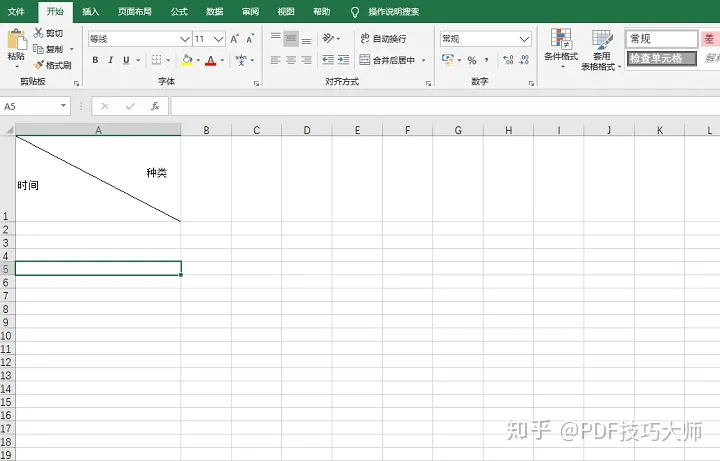Click the Cut (剪切) scissors icon
This screenshot has width=720, height=461.
(39, 33)
